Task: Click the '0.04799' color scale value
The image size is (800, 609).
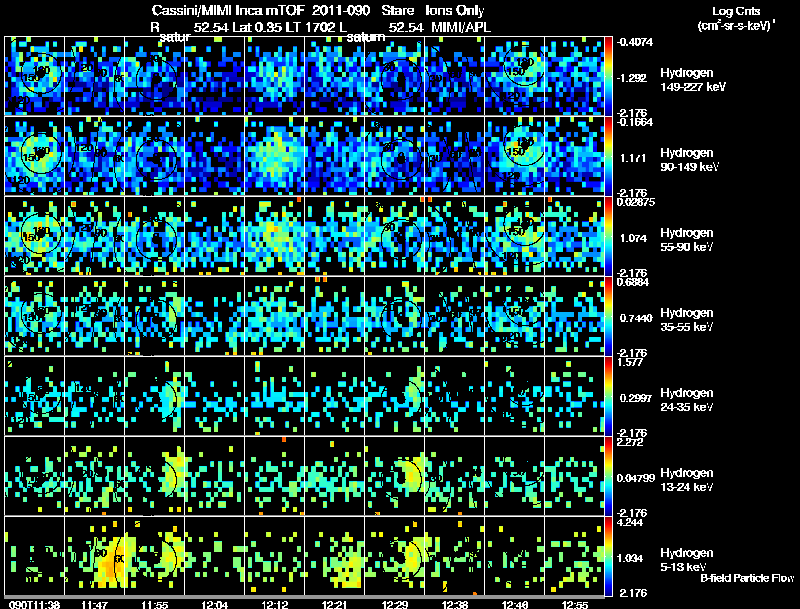Action: click(636, 478)
